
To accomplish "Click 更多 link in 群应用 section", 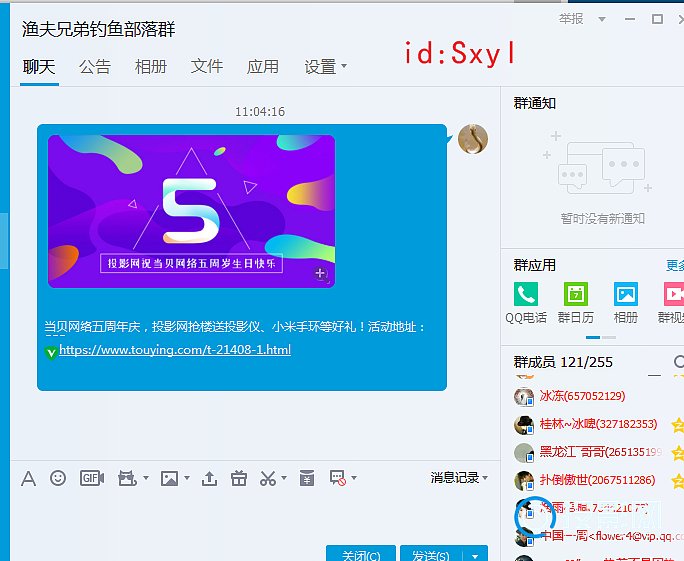I will click(x=675, y=265).
